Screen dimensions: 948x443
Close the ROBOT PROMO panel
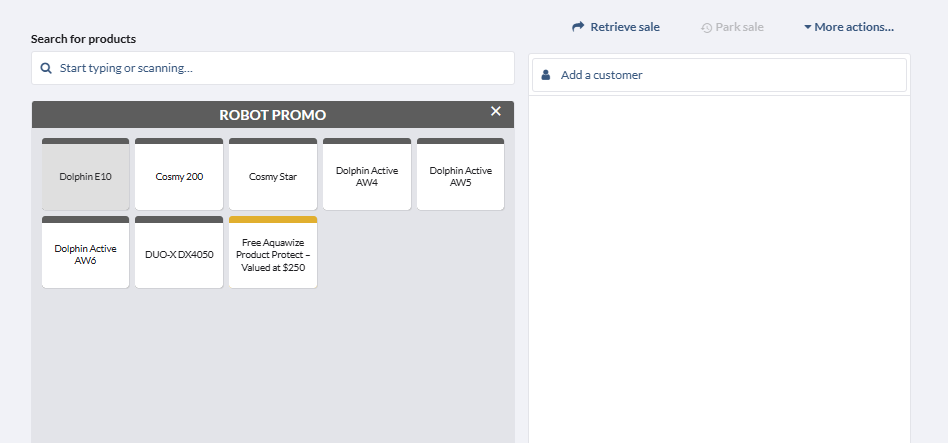pyautogui.click(x=496, y=111)
